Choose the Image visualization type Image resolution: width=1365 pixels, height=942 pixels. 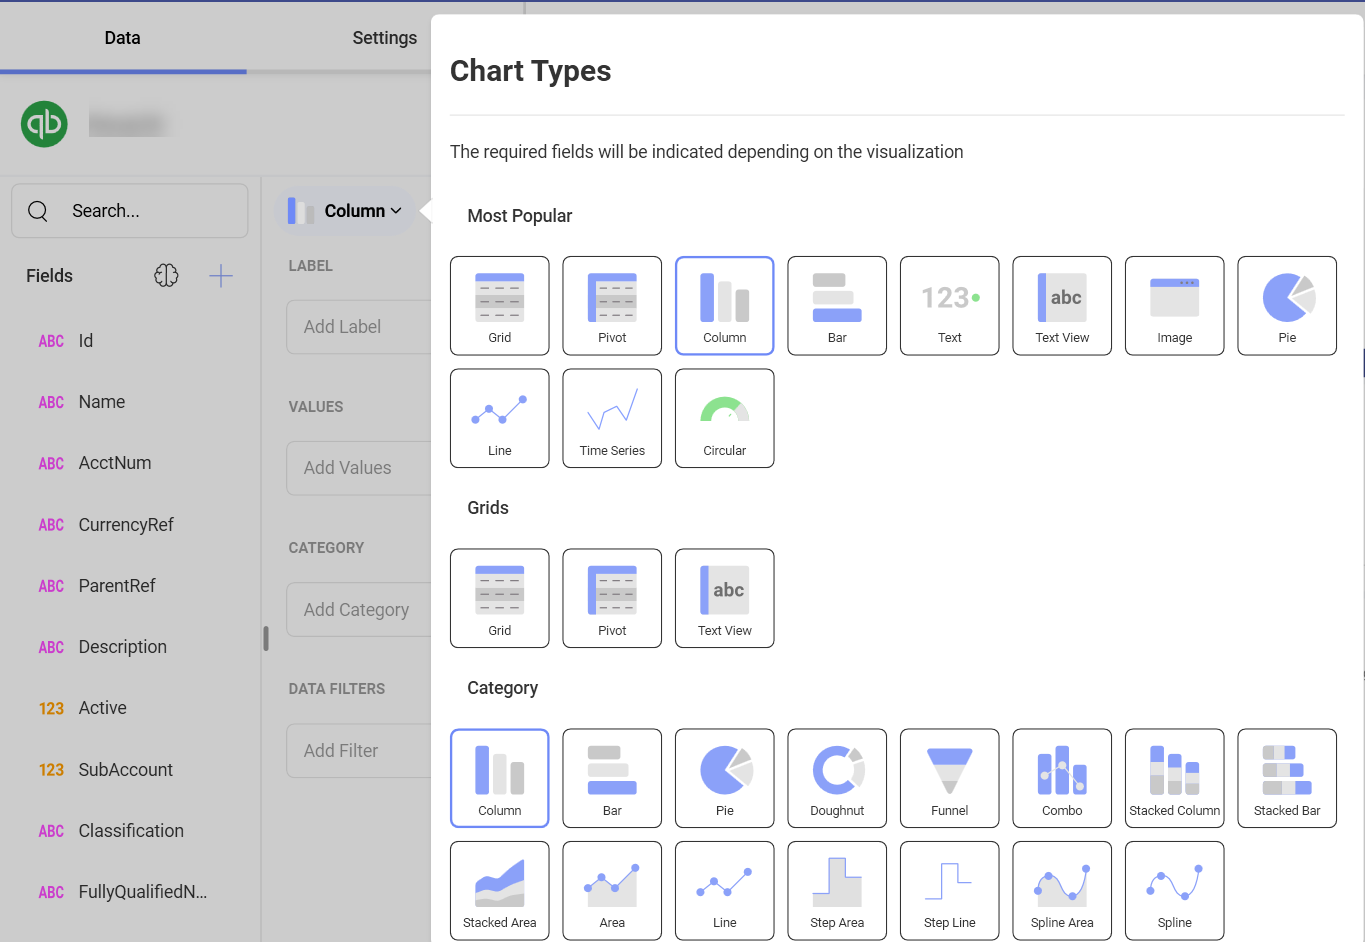click(1175, 306)
